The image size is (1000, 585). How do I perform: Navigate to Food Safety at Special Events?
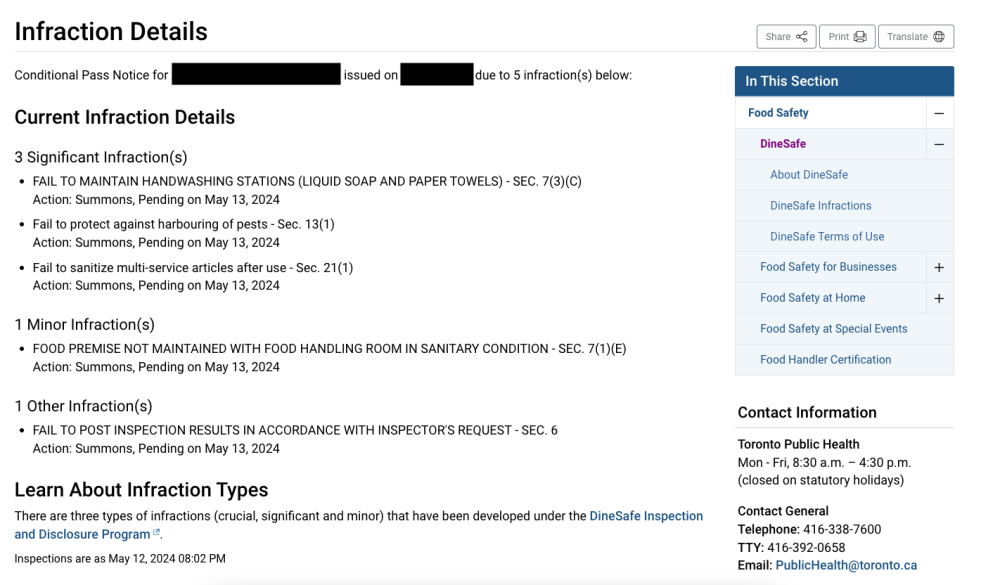[x=834, y=329]
